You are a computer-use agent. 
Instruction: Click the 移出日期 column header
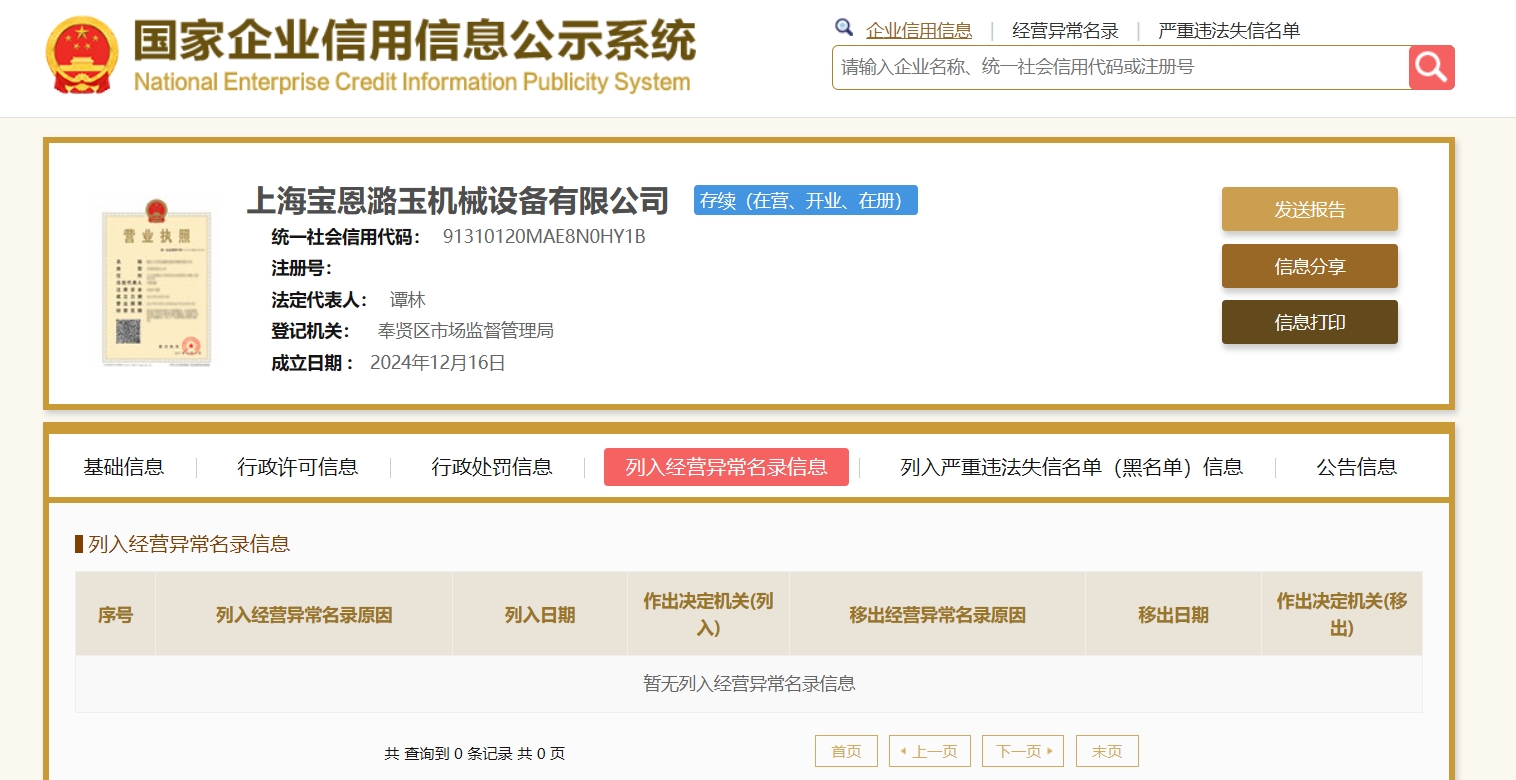pyautogui.click(x=1173, y=615)
